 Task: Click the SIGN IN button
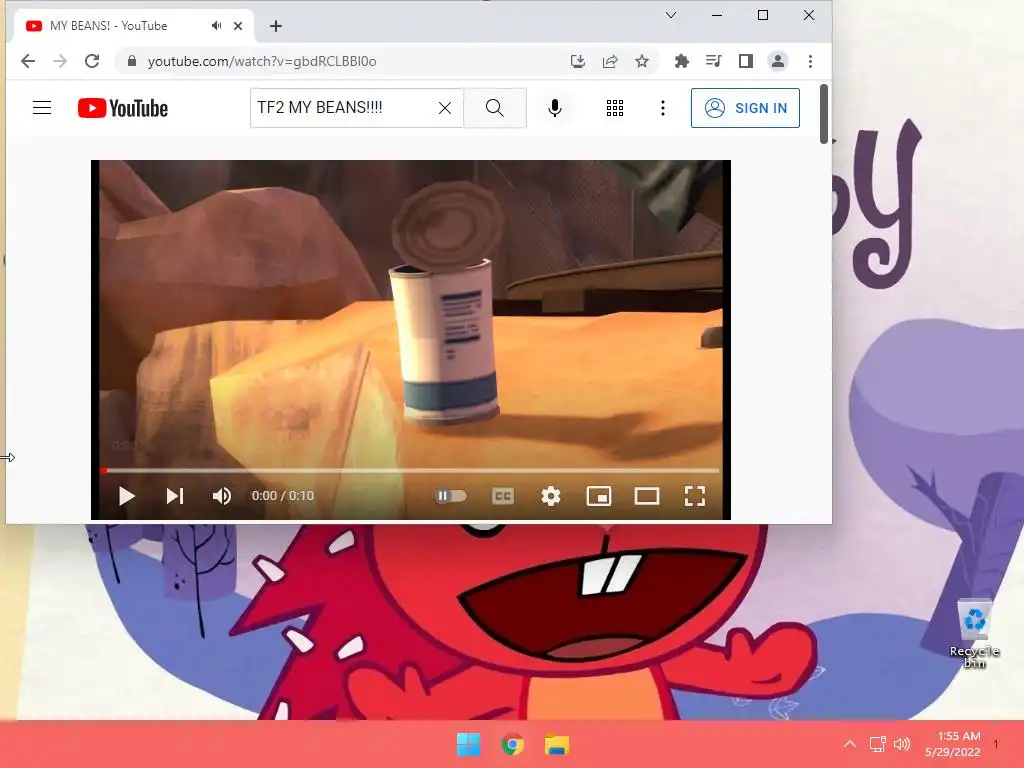pos(745,108)
